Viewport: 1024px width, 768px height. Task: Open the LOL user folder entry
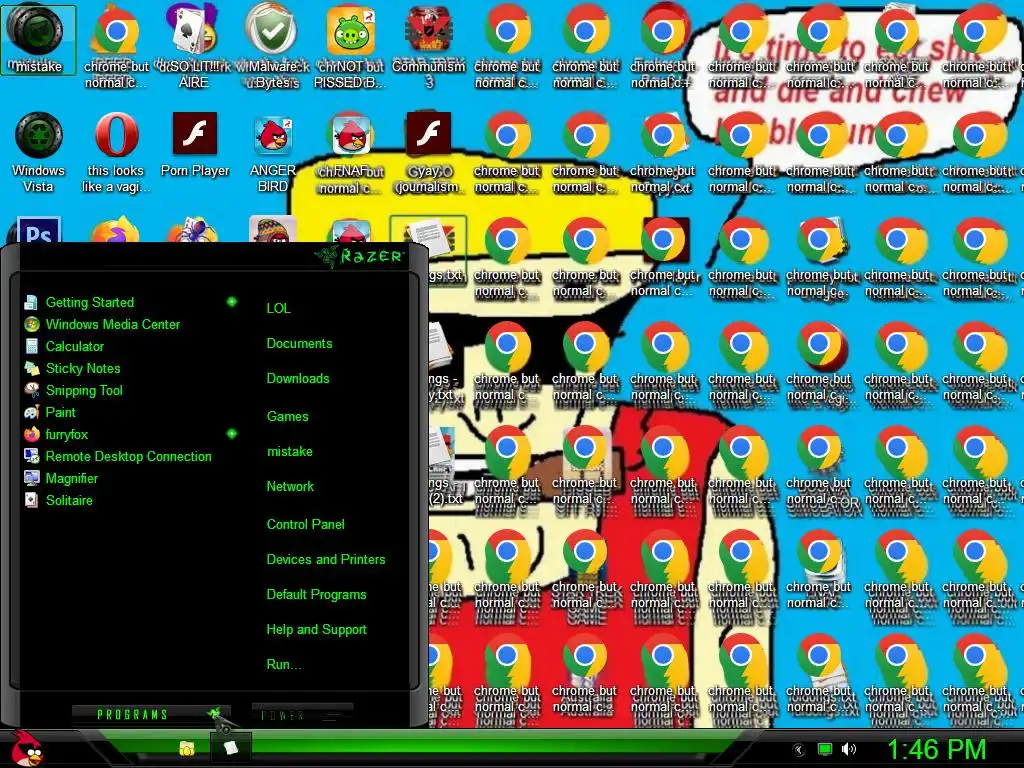[x=278, y=308]
